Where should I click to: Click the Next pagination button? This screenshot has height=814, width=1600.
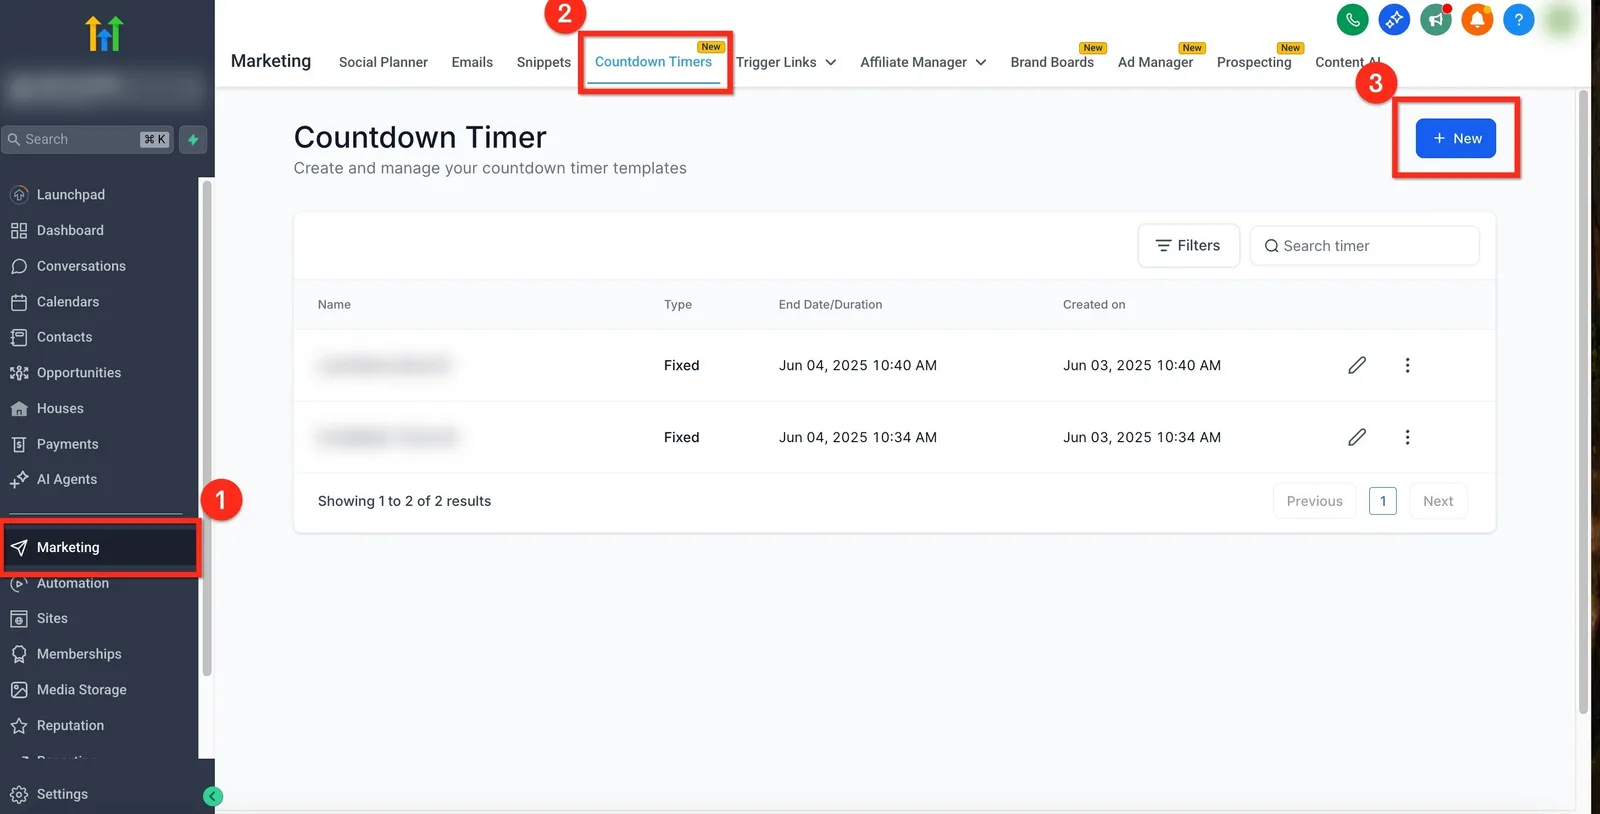[x=1438, y=501]
